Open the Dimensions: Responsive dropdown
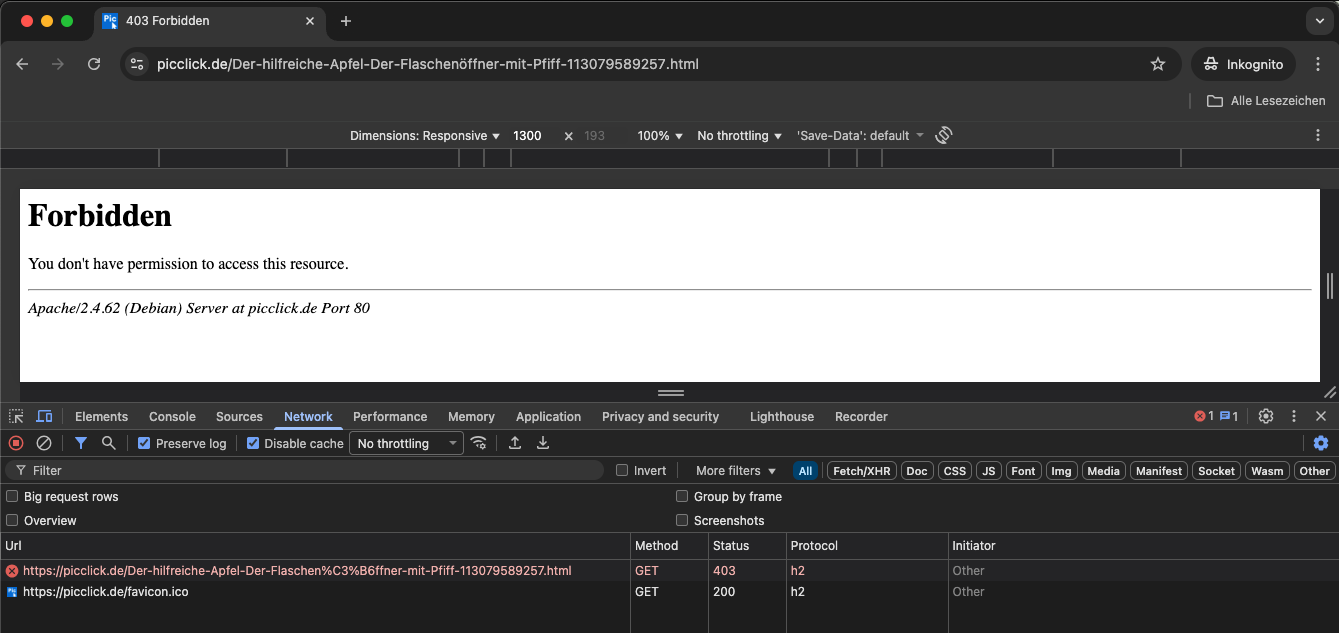Image resolution: width=1339 pixels, height=633 pixels. pyautogui.click(x=424, y=134)
